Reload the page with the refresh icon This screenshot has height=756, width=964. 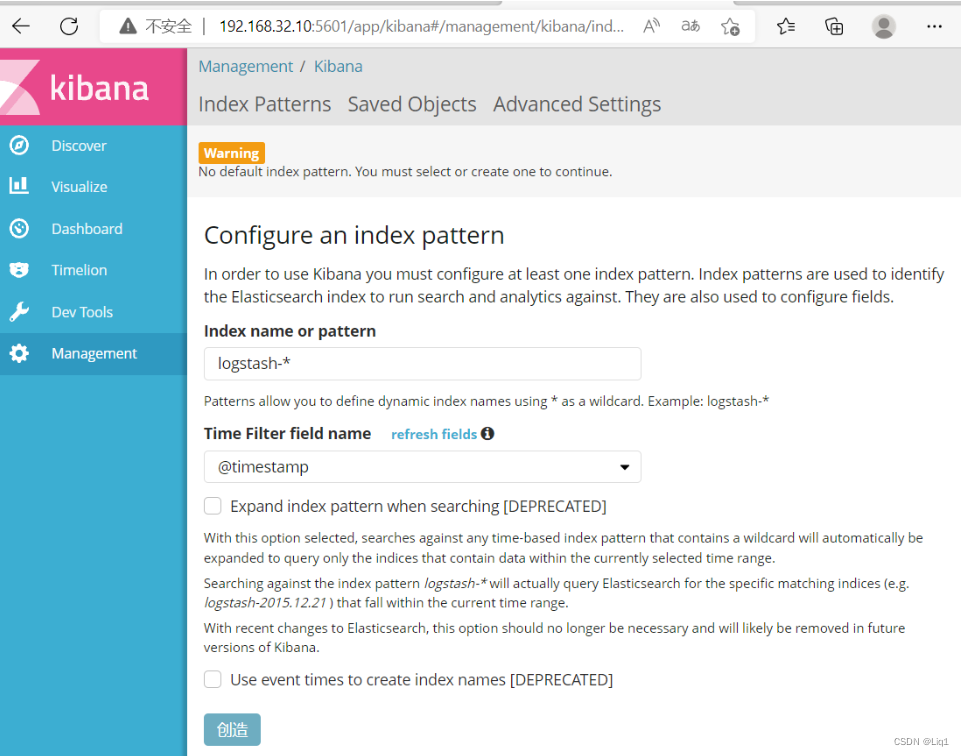click(69, 26)
